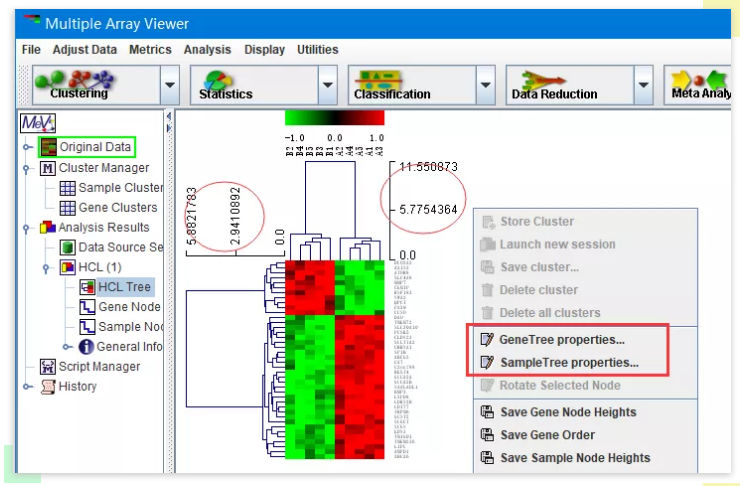The height and width of the screenshot is (486, 745).
Task: Collapse the HCL (1) tree node
Action: [x=46, y=268]
